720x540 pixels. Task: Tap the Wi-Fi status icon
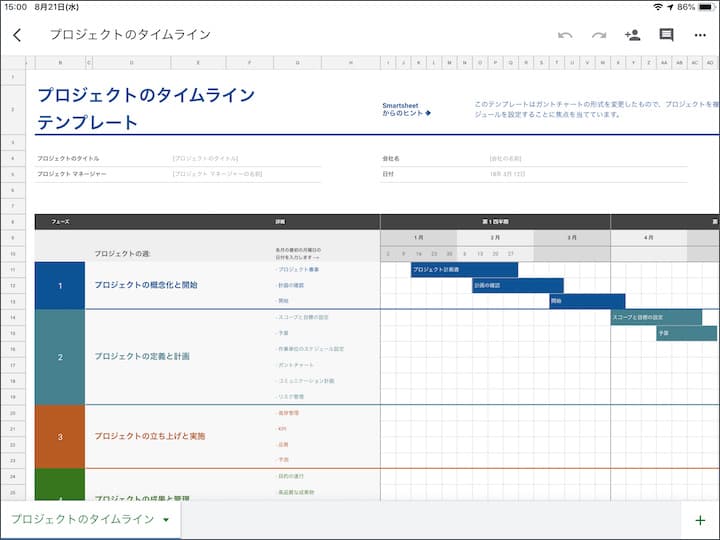coord(658,7)
